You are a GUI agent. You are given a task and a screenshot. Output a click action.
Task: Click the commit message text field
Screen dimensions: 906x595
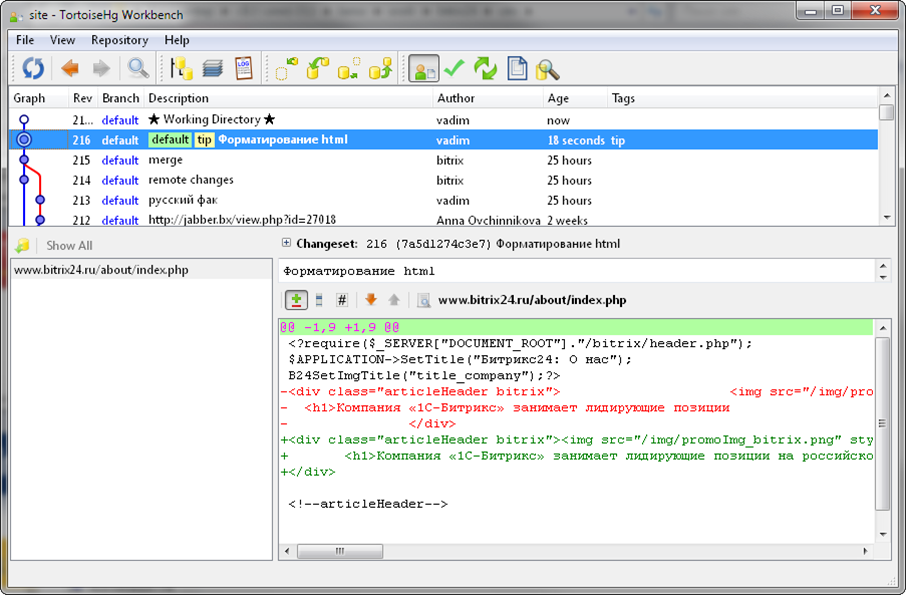[x=578, y=271]
